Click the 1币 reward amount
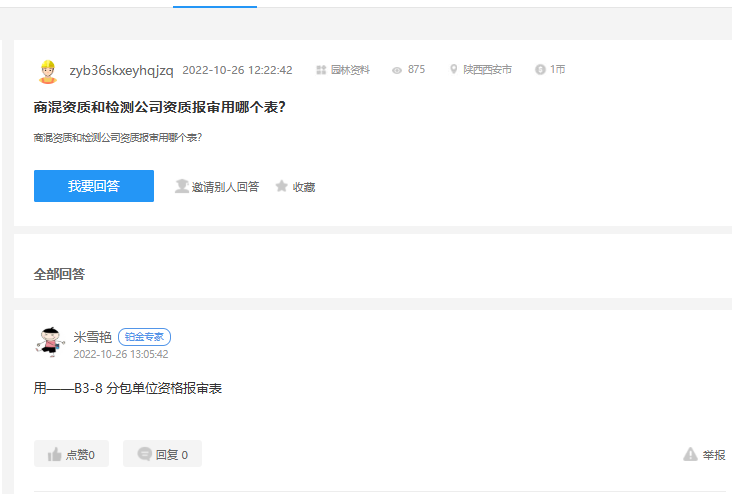Viewport: 732px width, 494px height. (557, 70)
